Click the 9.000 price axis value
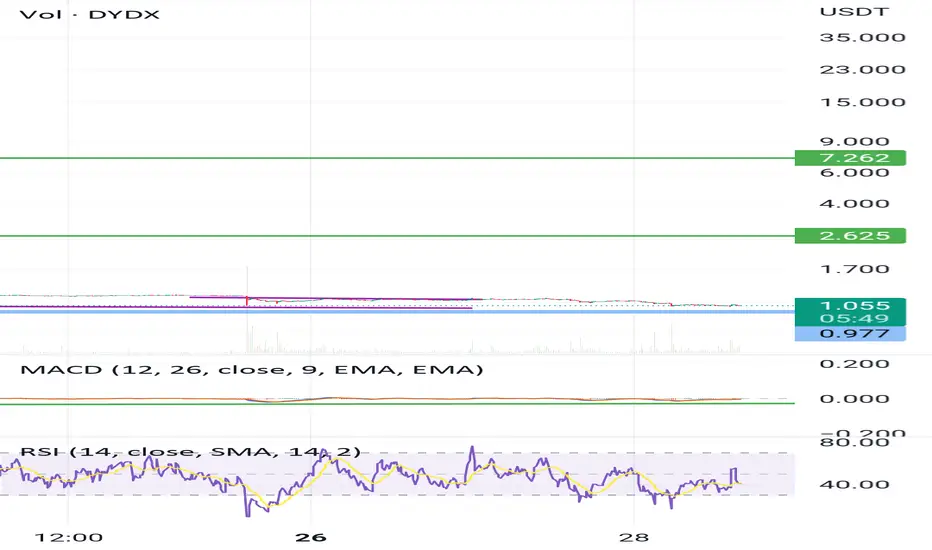The image size is (932, 550). coord(854,142)
